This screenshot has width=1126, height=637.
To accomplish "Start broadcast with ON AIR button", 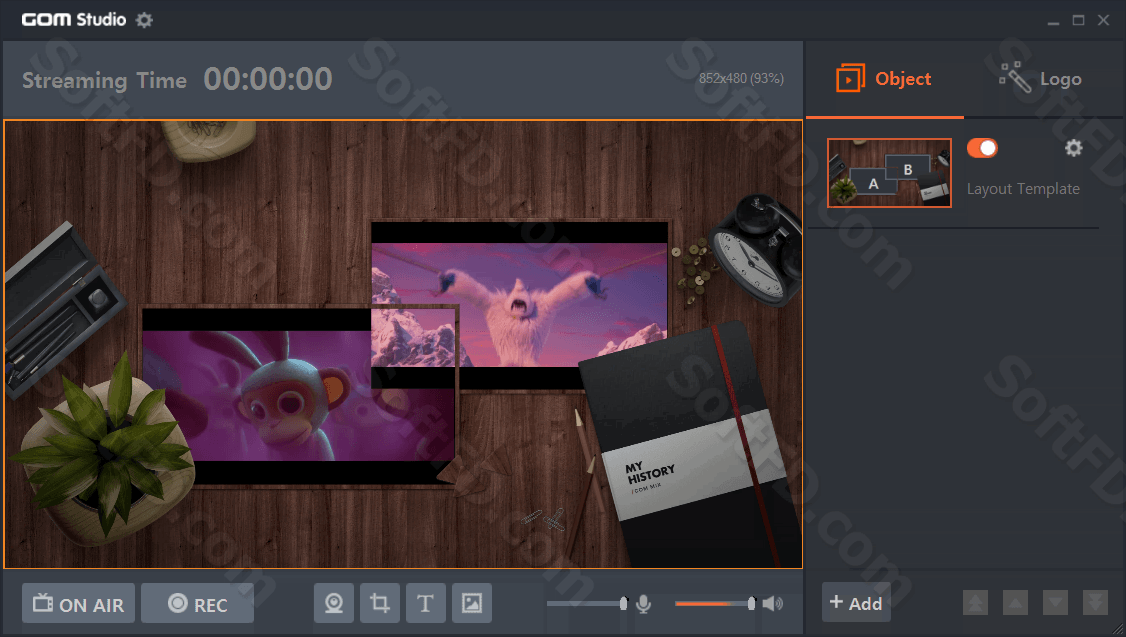I will click(x=78, y=604).
